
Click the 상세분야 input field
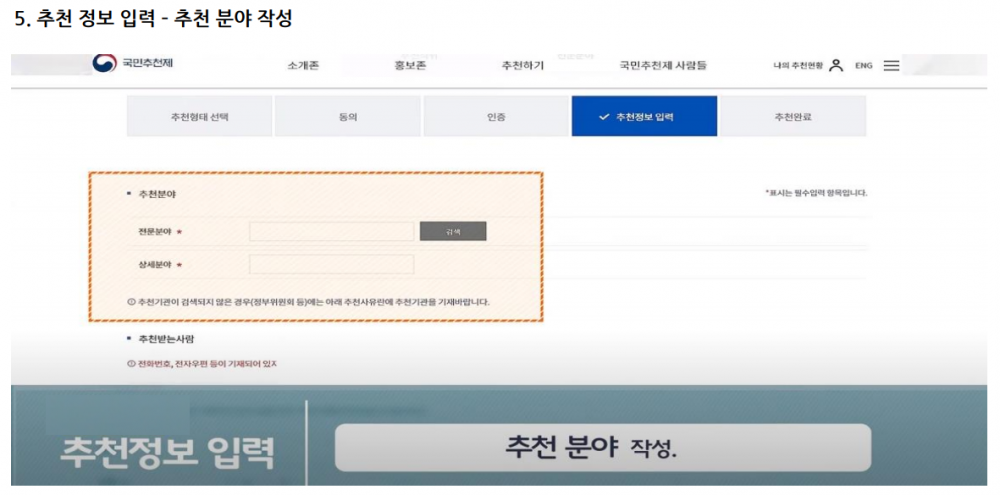click(331, 265)
